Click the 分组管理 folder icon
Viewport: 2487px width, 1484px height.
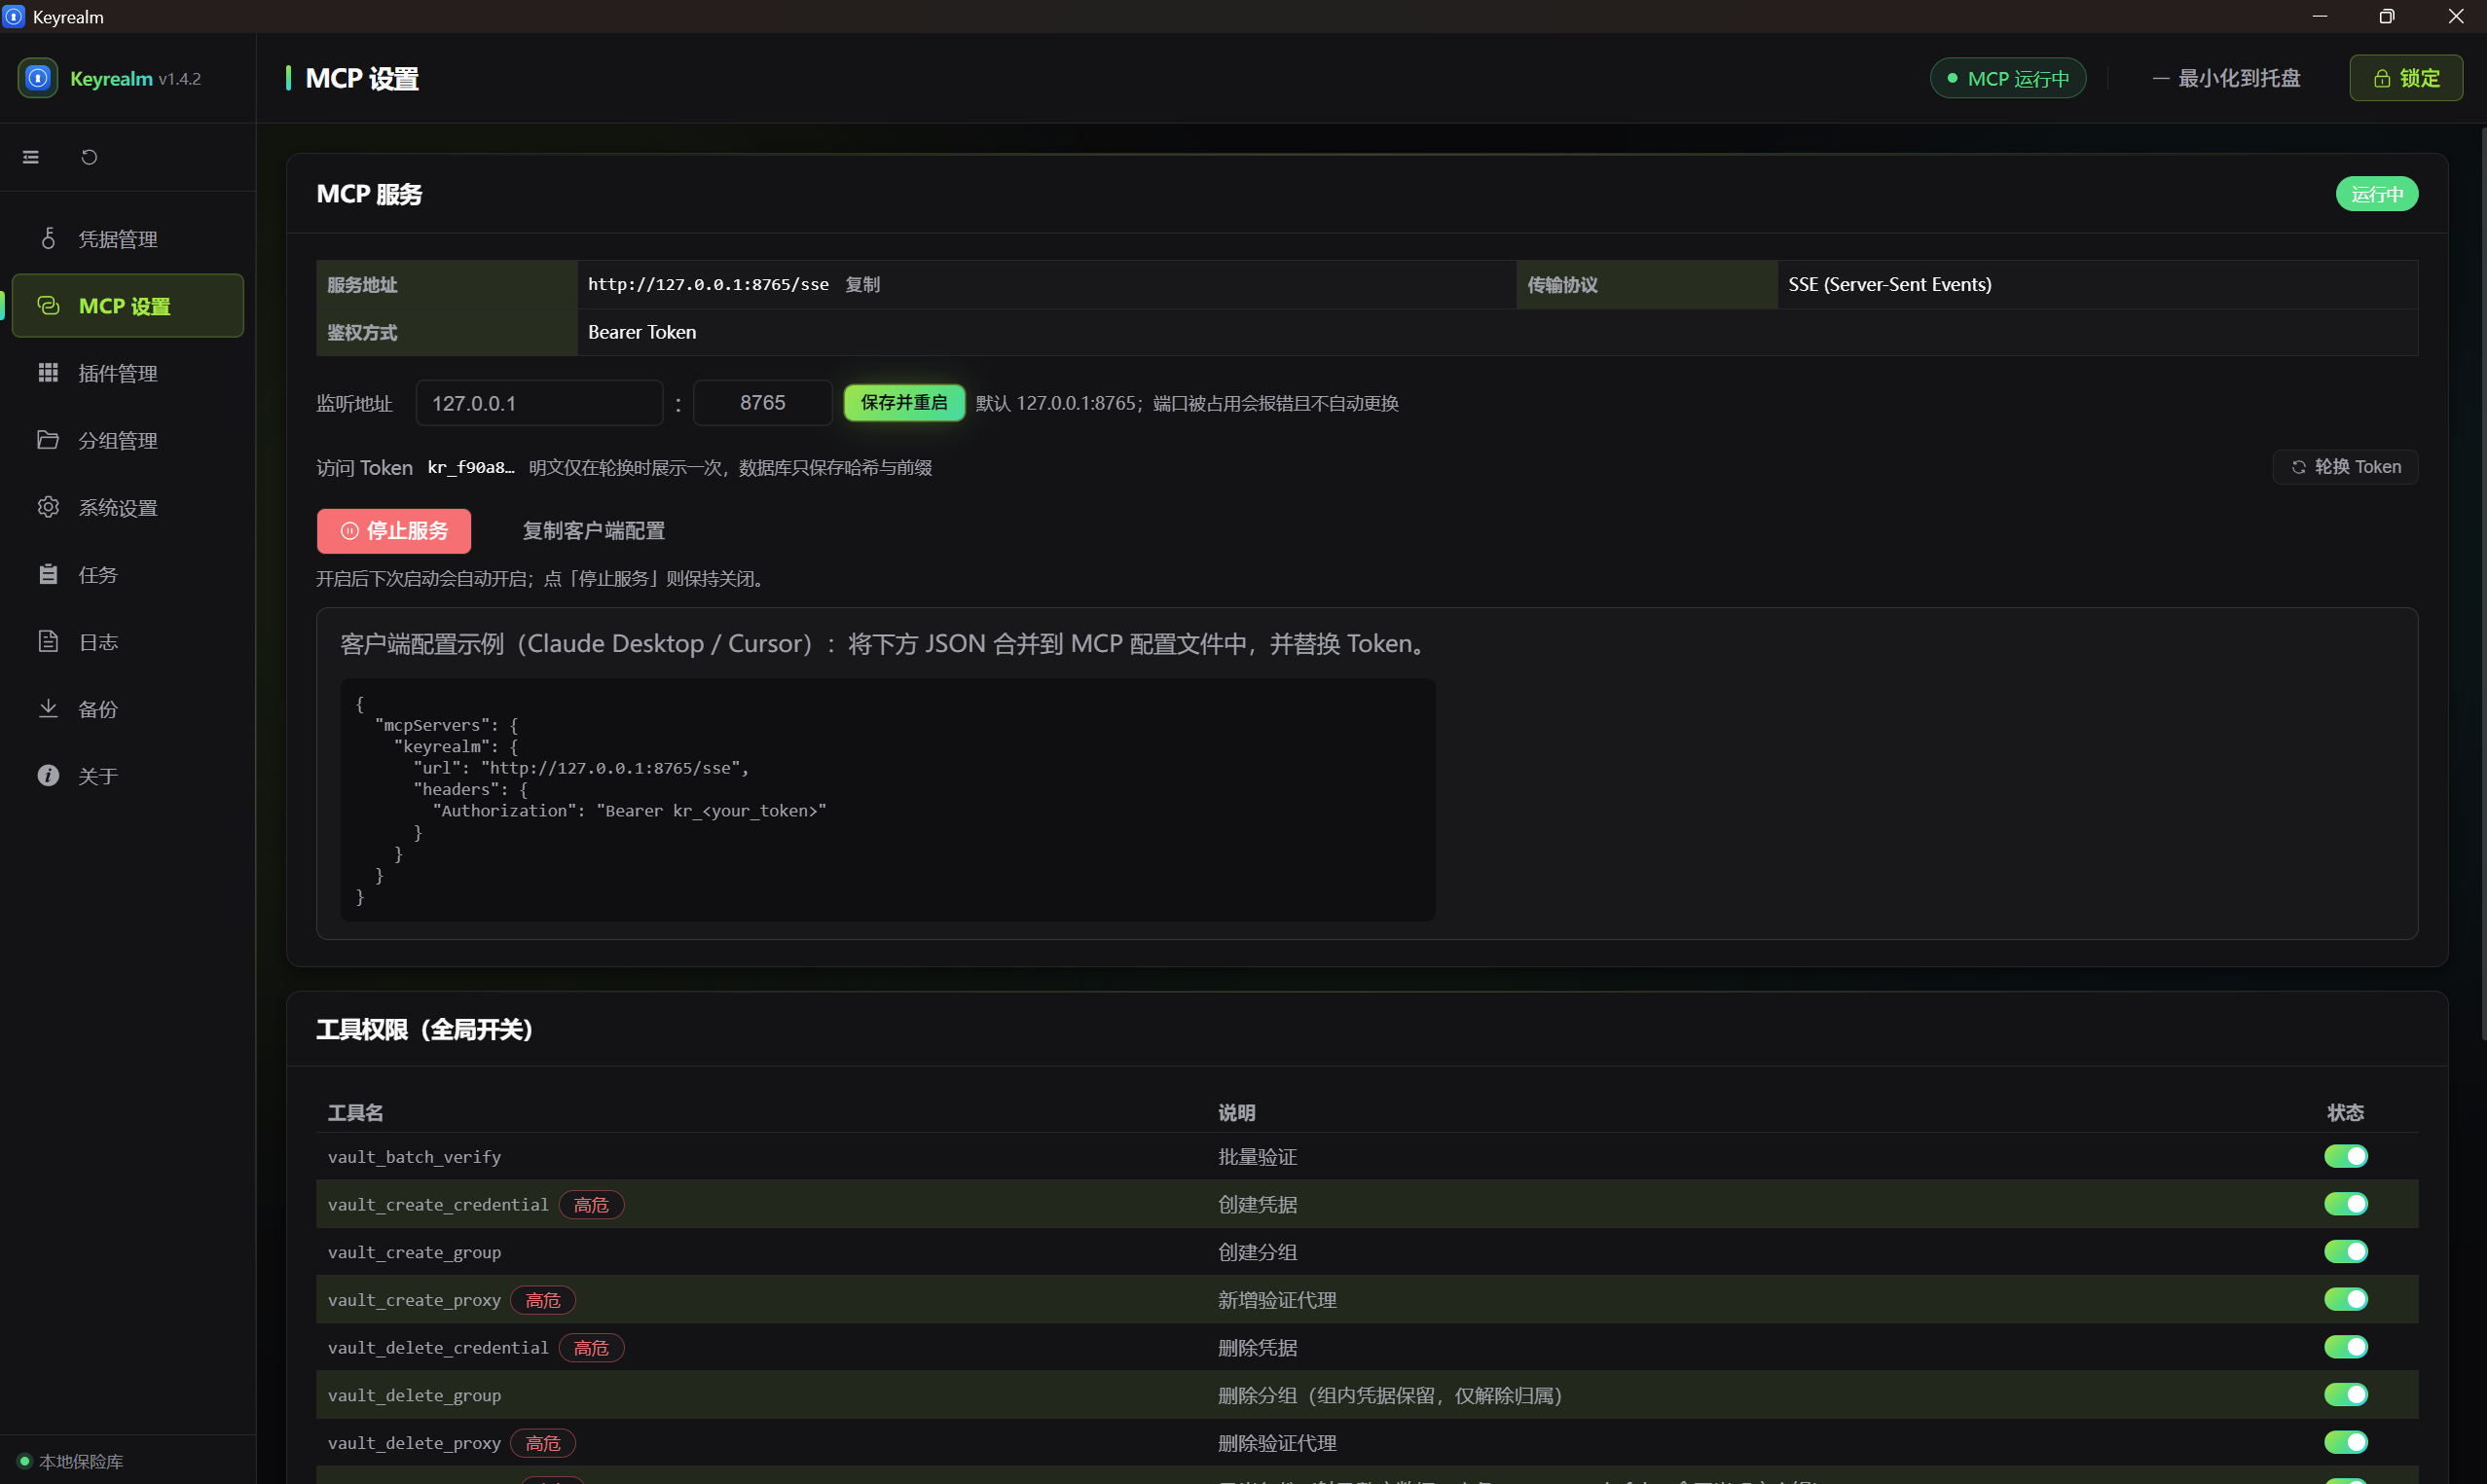[x=48, y=439]
